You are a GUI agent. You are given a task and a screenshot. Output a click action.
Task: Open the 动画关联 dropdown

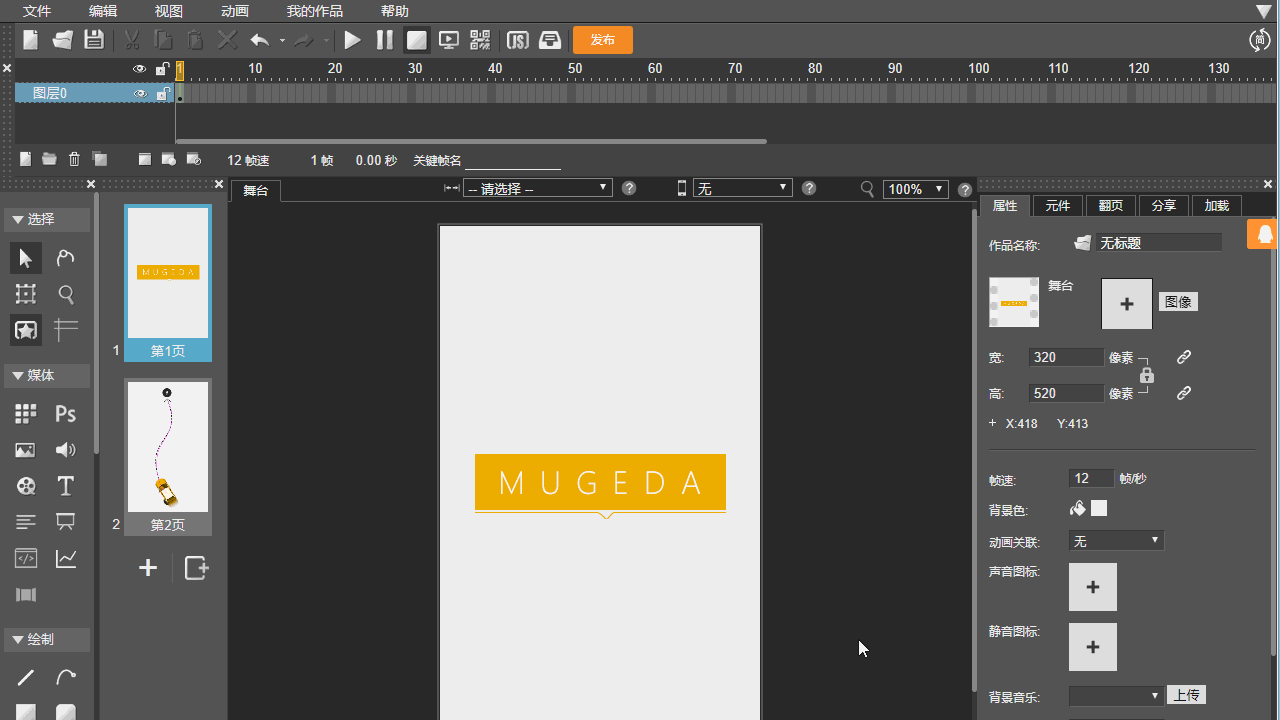click(x=1116, y=541)
